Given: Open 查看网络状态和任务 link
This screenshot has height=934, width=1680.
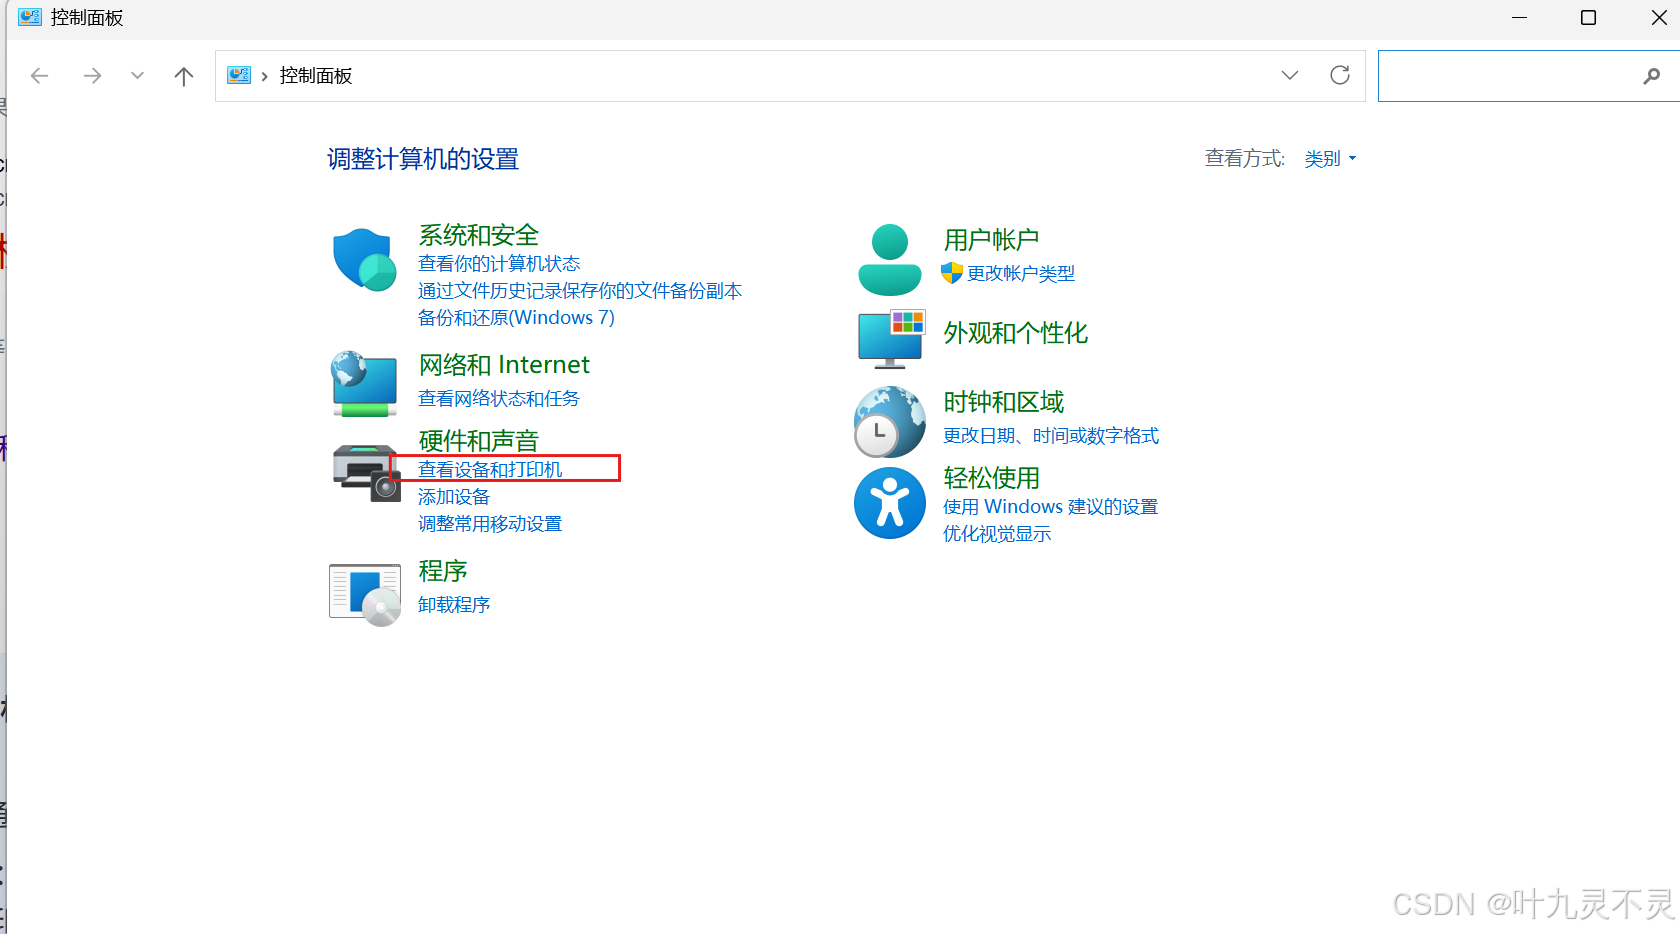Looking at the screenshot, I should point(499,399).
